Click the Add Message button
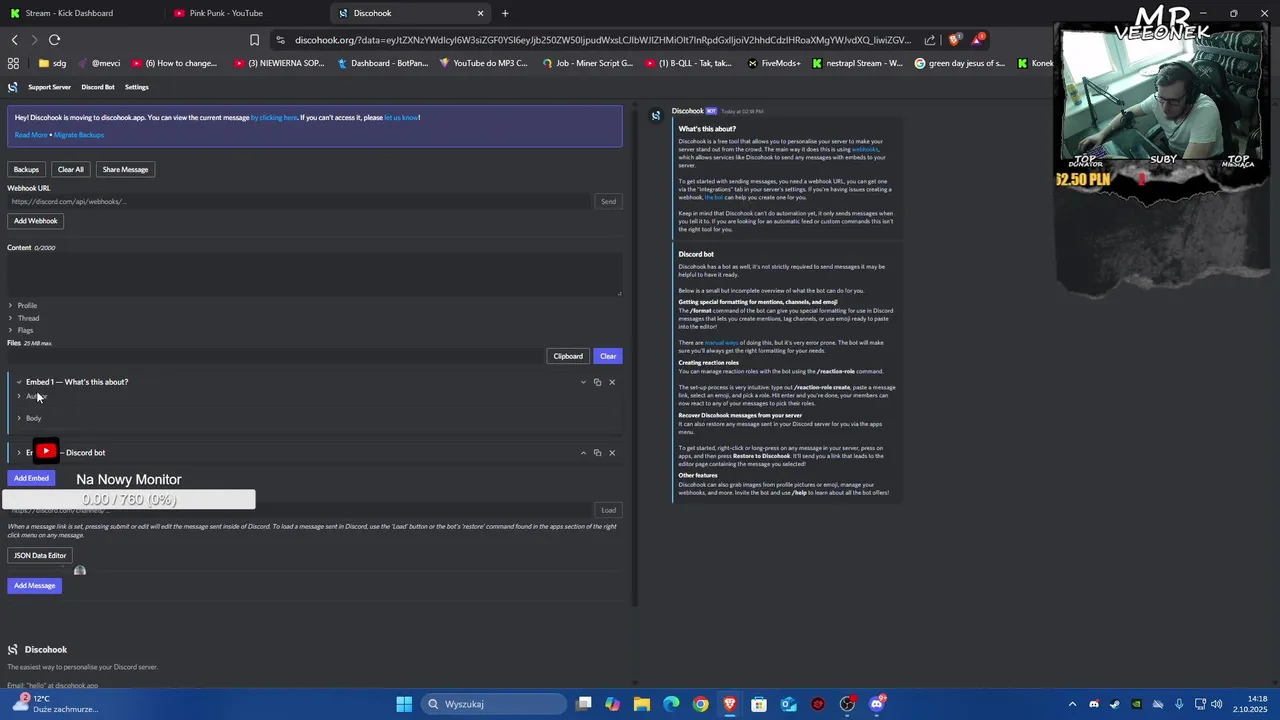The width and height of the screenshot is (1280, 720). (x=34, y=586)
